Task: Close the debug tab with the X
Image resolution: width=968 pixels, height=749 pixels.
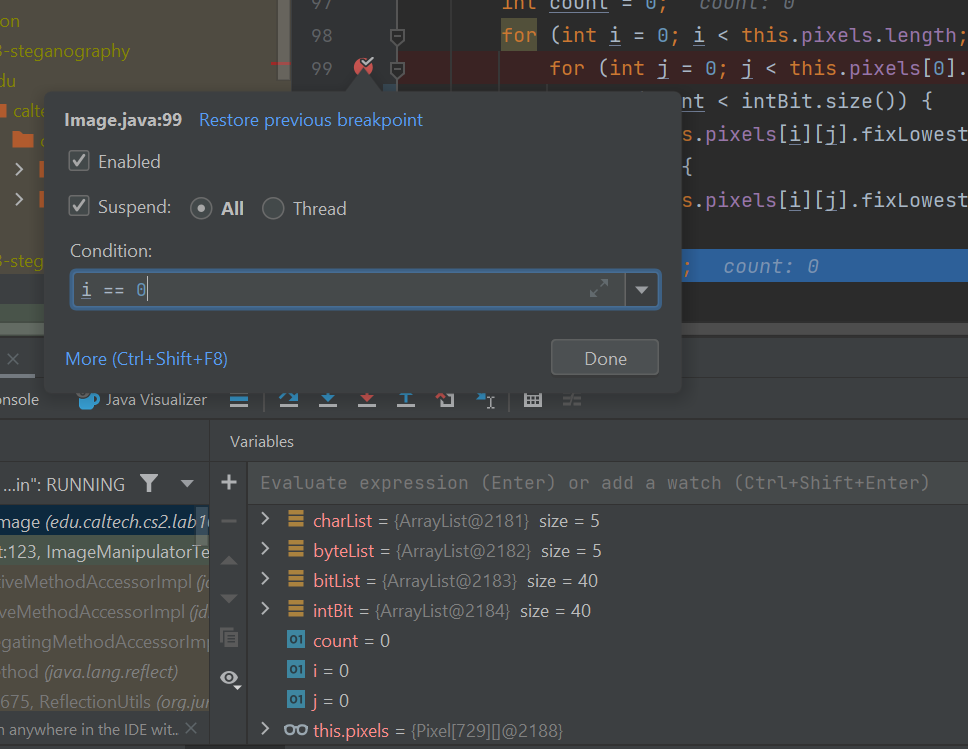Action: tap(13, 359)
